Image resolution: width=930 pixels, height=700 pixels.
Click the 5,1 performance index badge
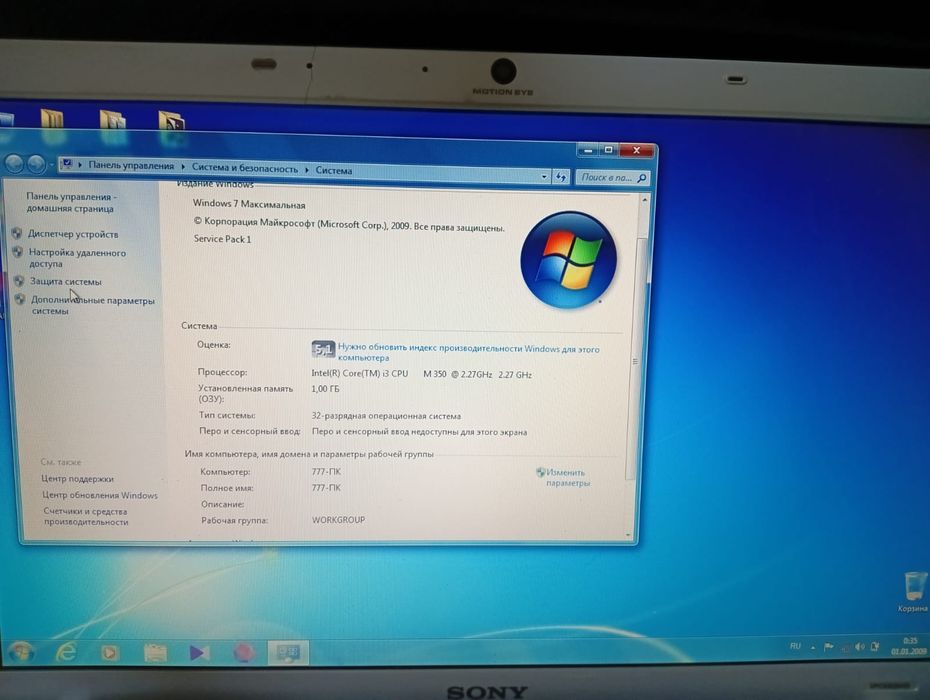(323, 349)
